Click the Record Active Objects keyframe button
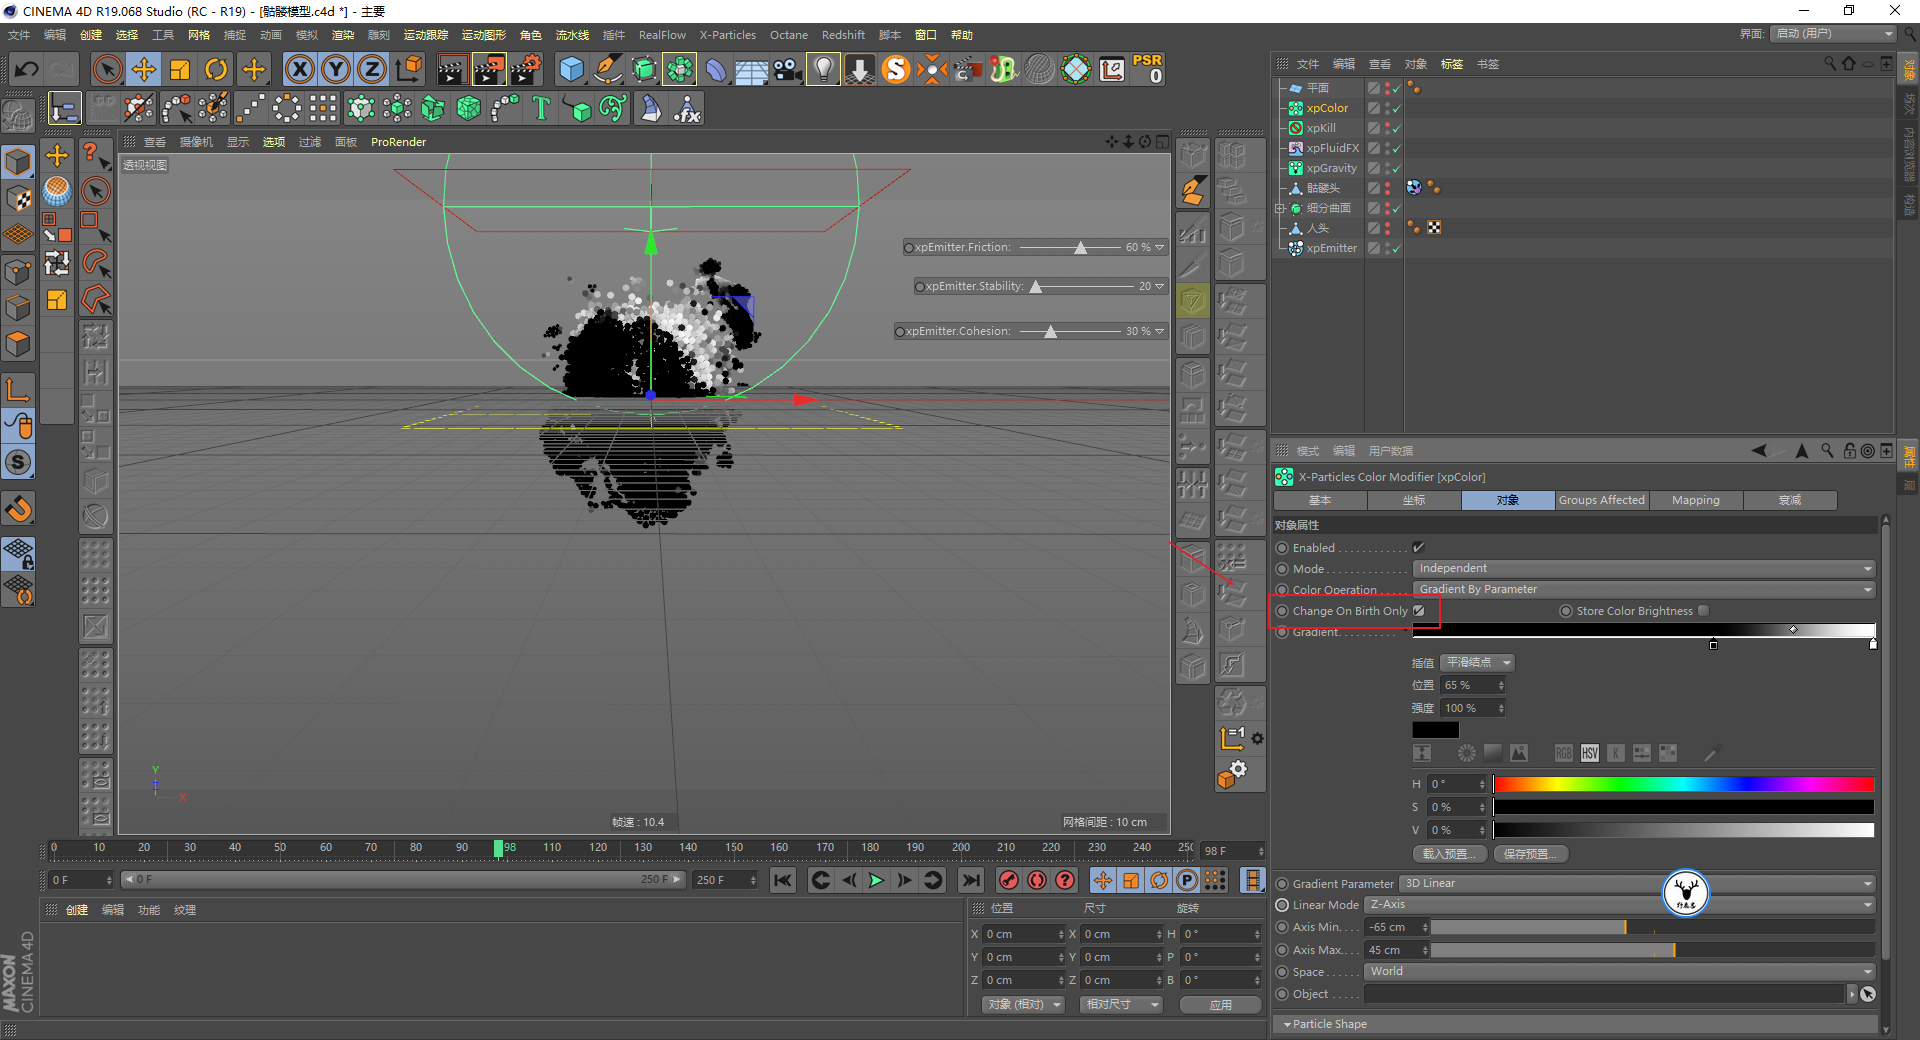This screenshot has height=1040, width=1920. coord(1009,880)
